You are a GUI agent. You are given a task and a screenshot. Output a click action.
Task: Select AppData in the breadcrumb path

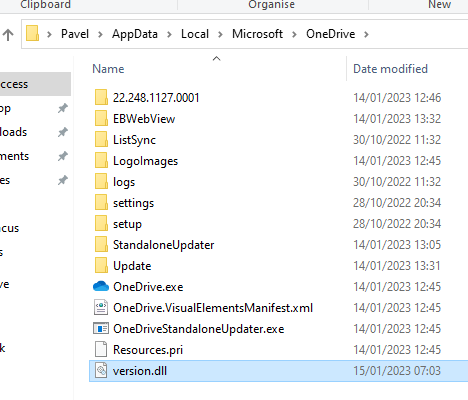click(x=135, y=34)
